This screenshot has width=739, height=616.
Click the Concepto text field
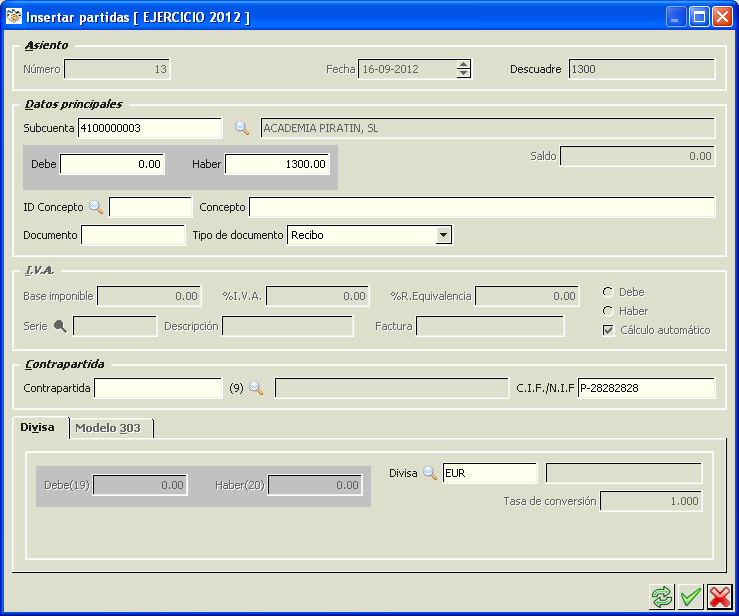[482, 207]
